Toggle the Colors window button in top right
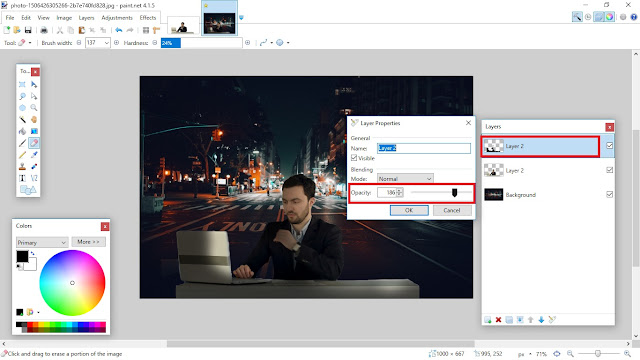640x360 pixels. pyautogui.click(x=609, y=17)
